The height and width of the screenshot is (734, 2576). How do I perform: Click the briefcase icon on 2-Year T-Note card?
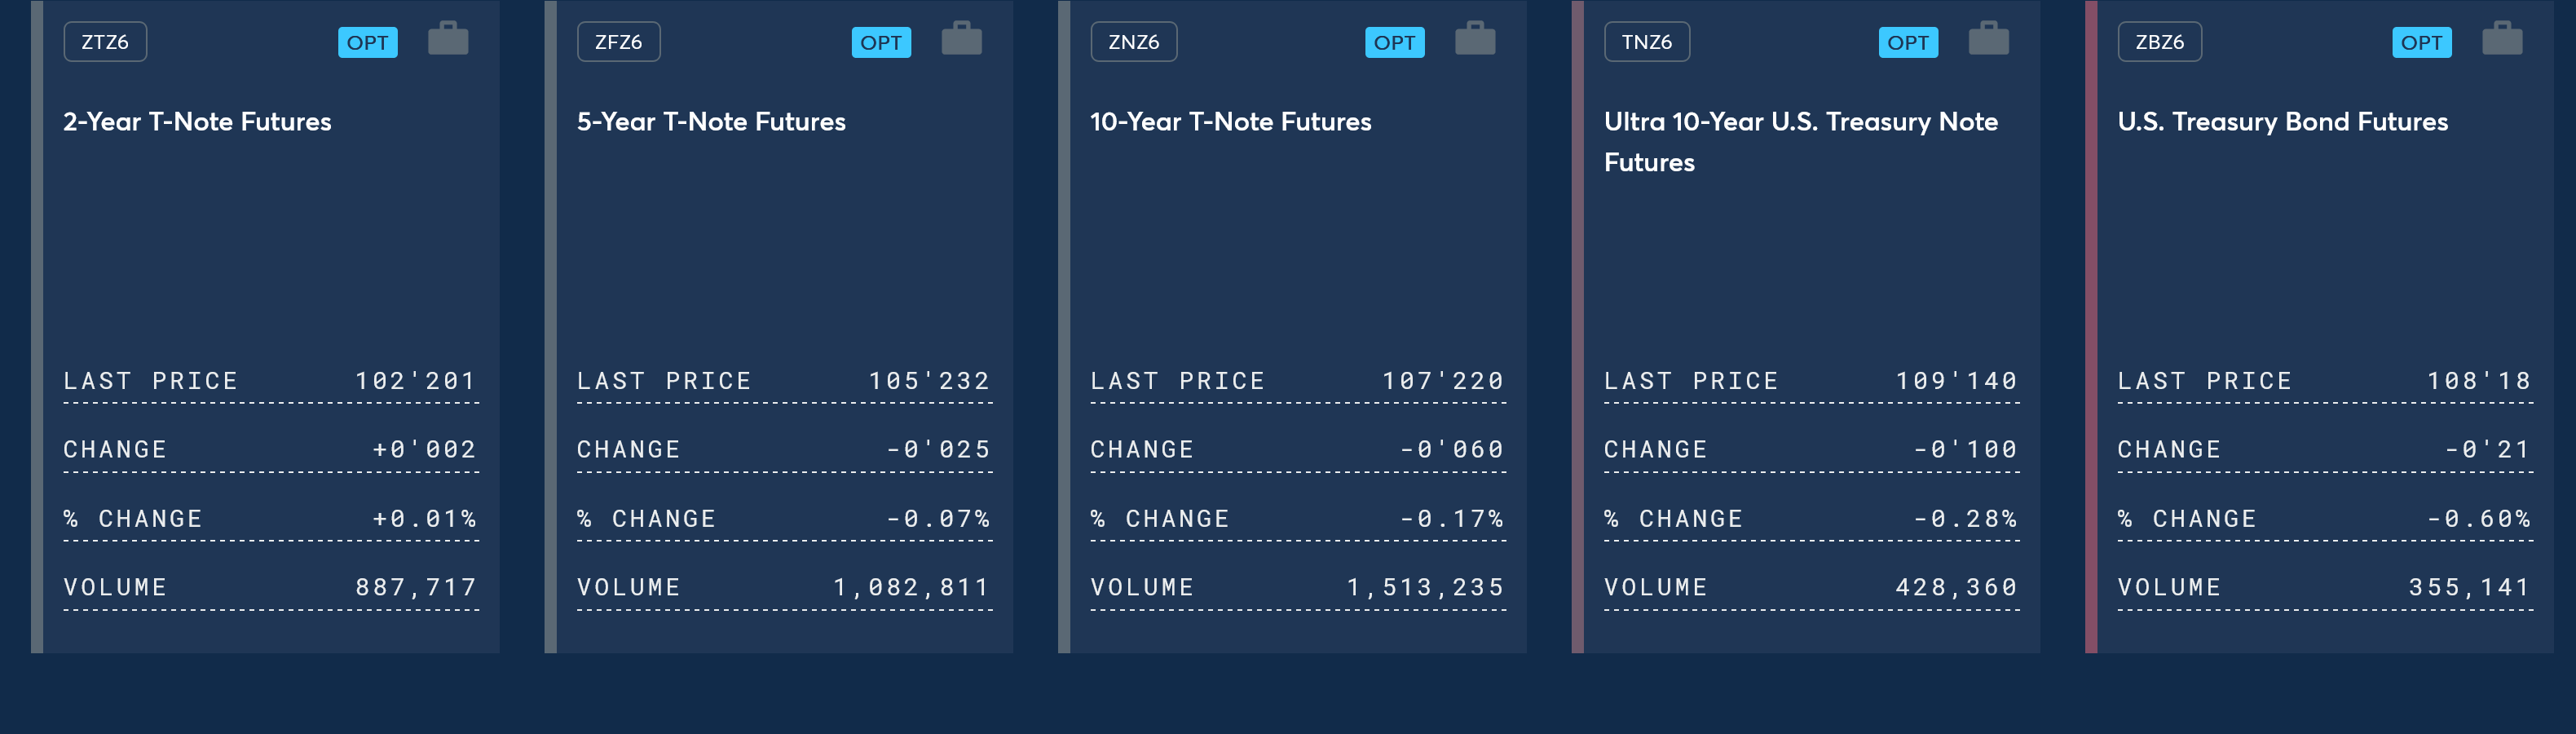448,39
